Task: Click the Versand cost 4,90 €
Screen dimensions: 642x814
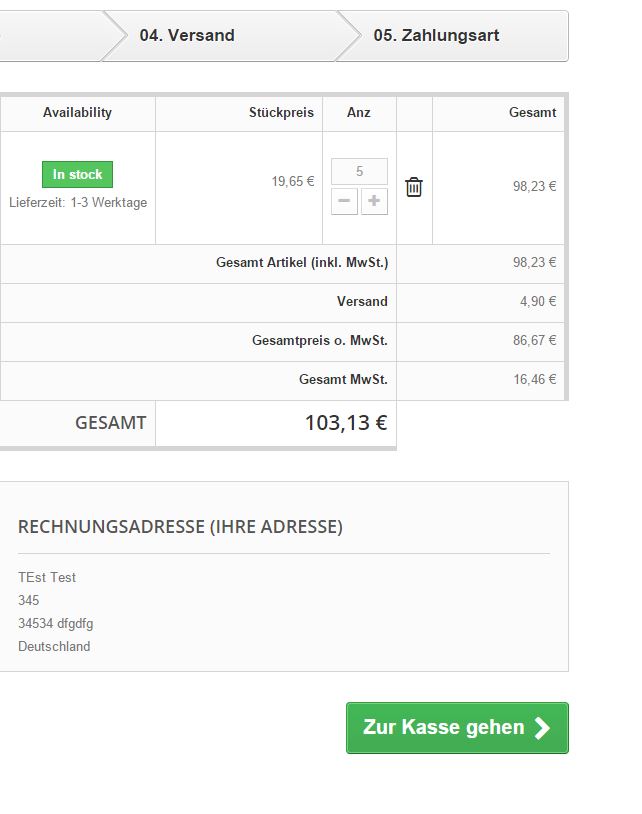Action: click(x=538, y=301)
